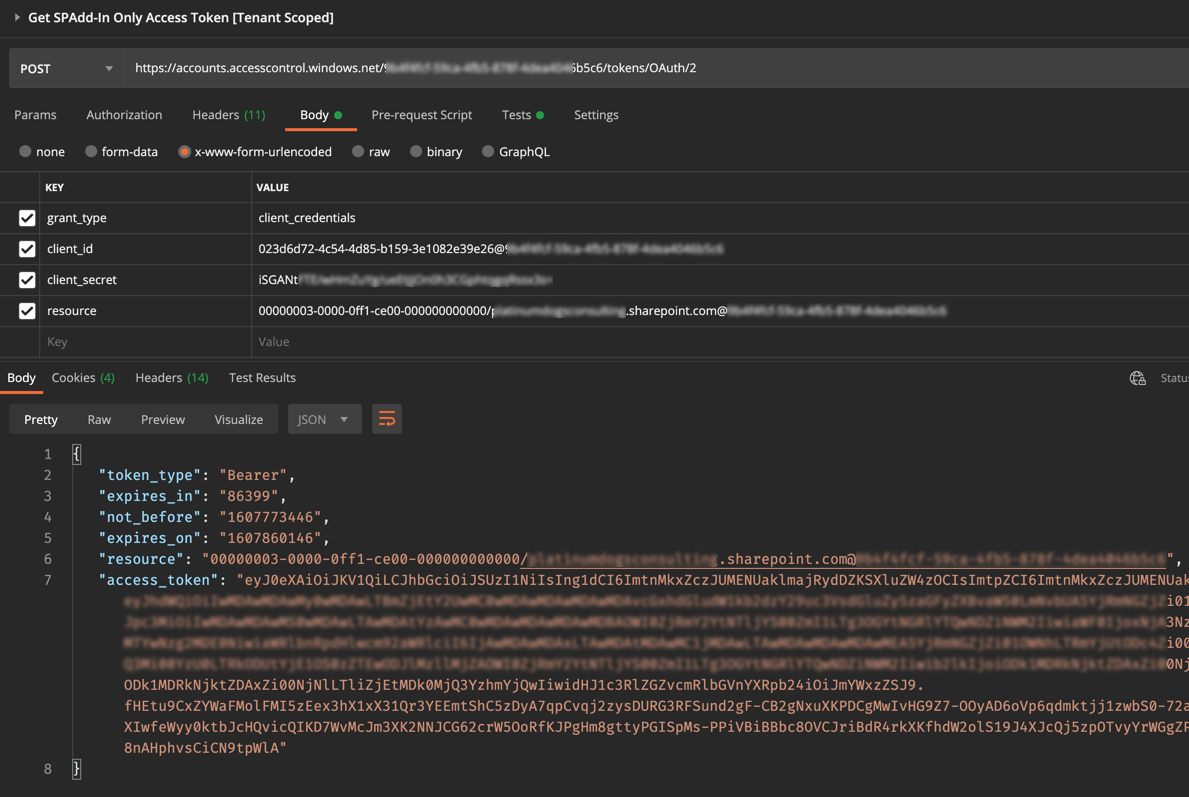Screen dimensions: 1189x797
Task: Switch response view to Preview
Action: (162, 419)
